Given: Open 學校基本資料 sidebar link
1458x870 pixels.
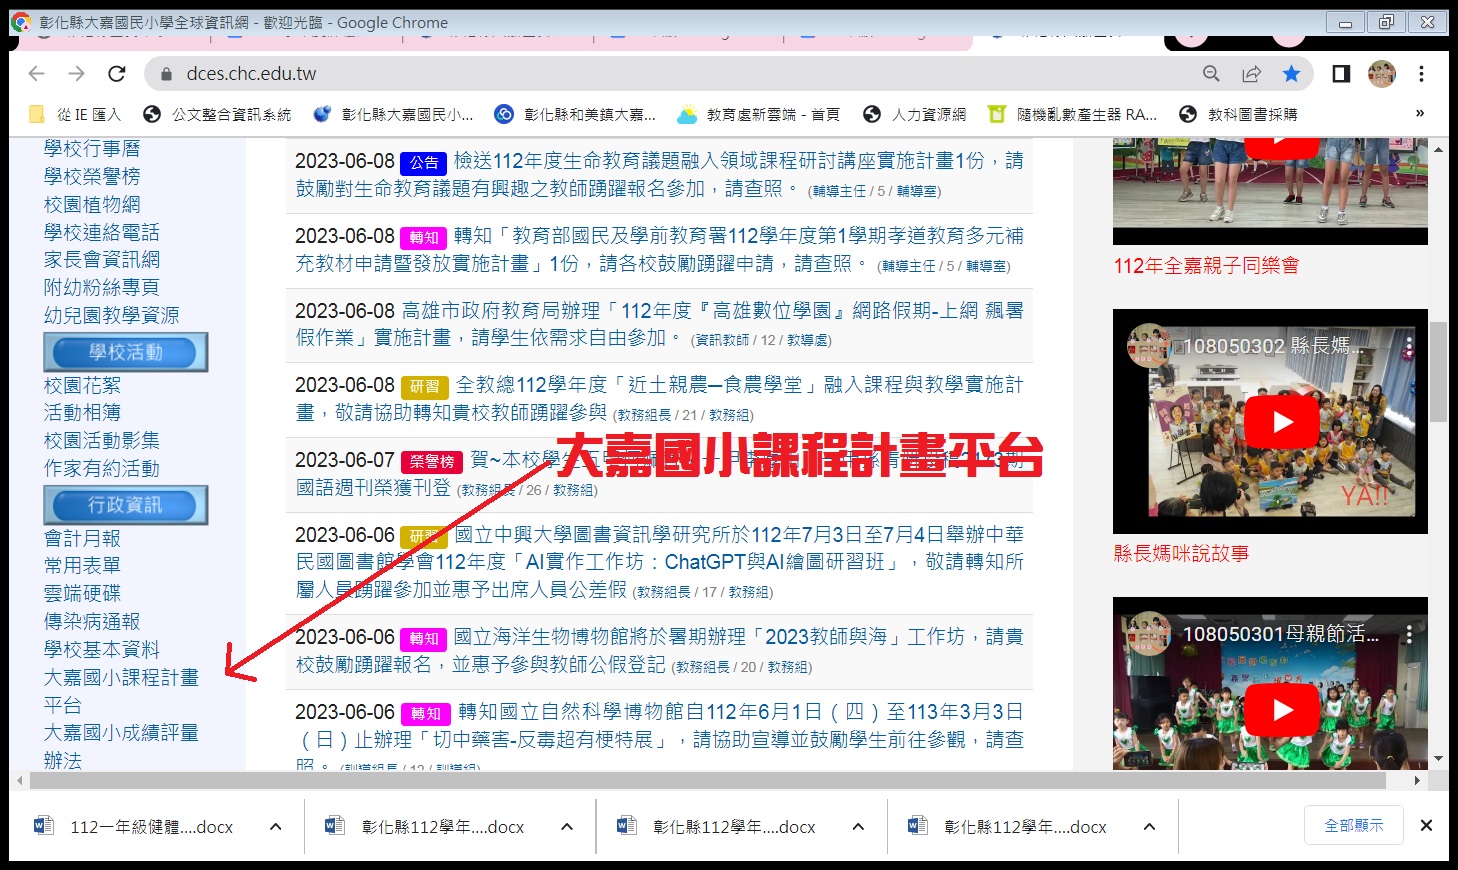Looking at the screenshot, I should [x=102, y=650].
